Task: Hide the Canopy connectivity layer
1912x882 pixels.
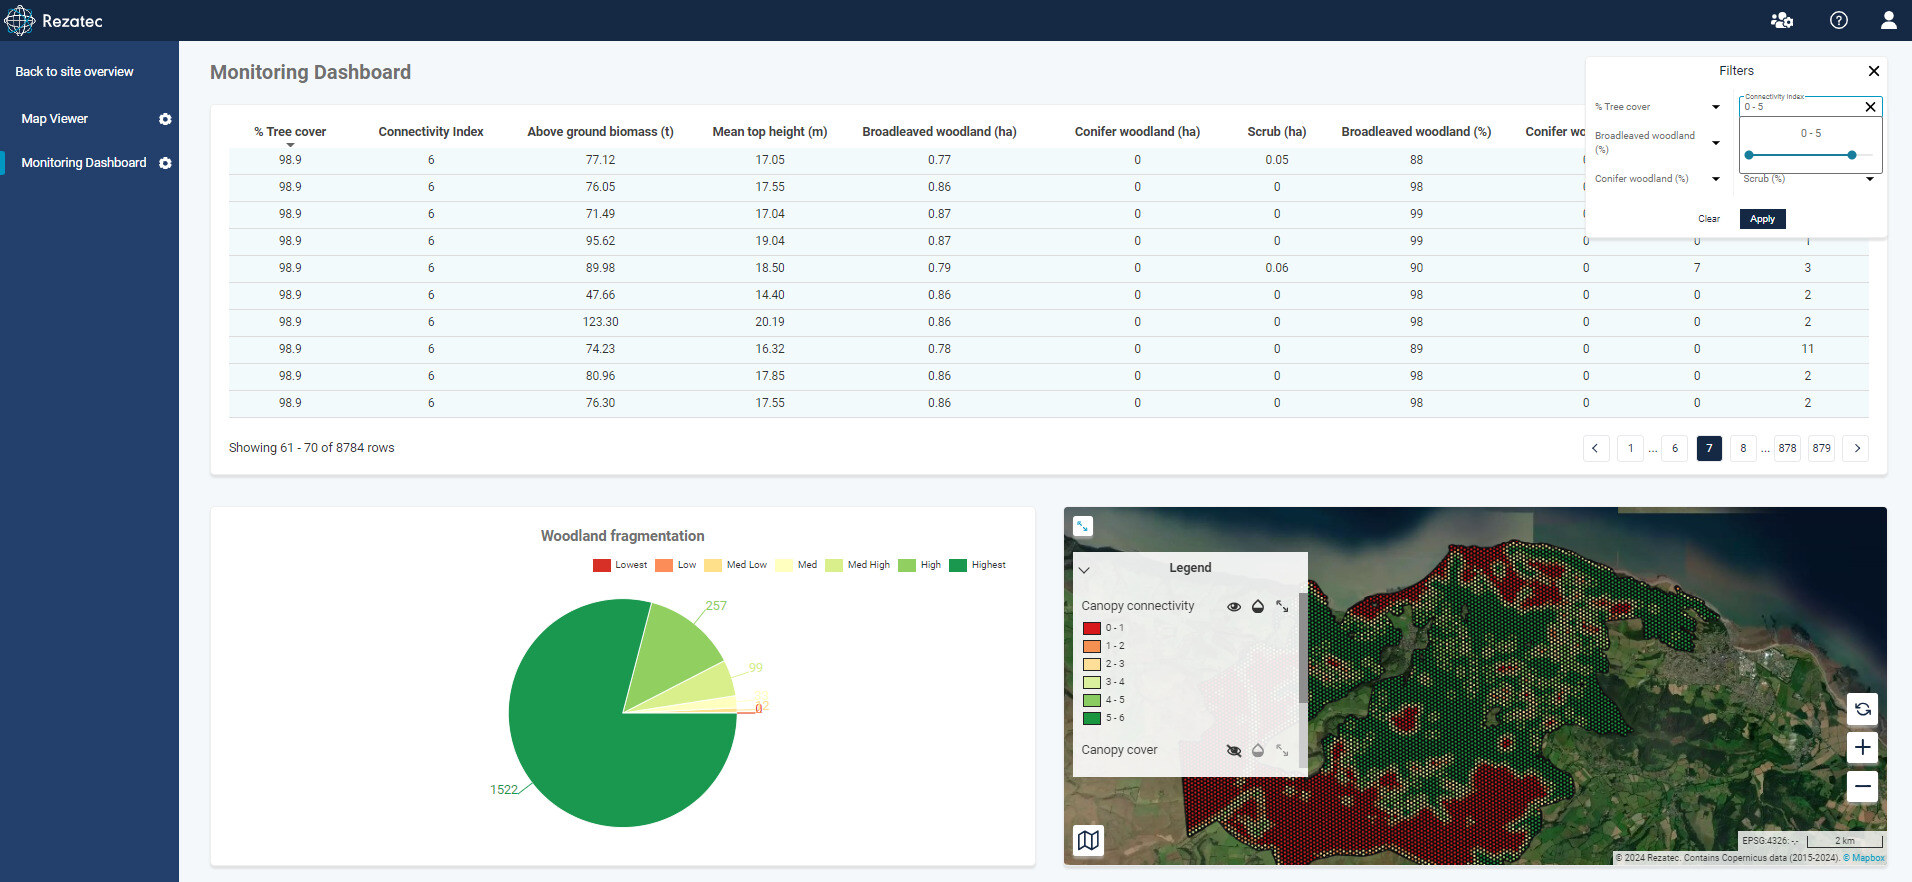Action: [1234, 606]
